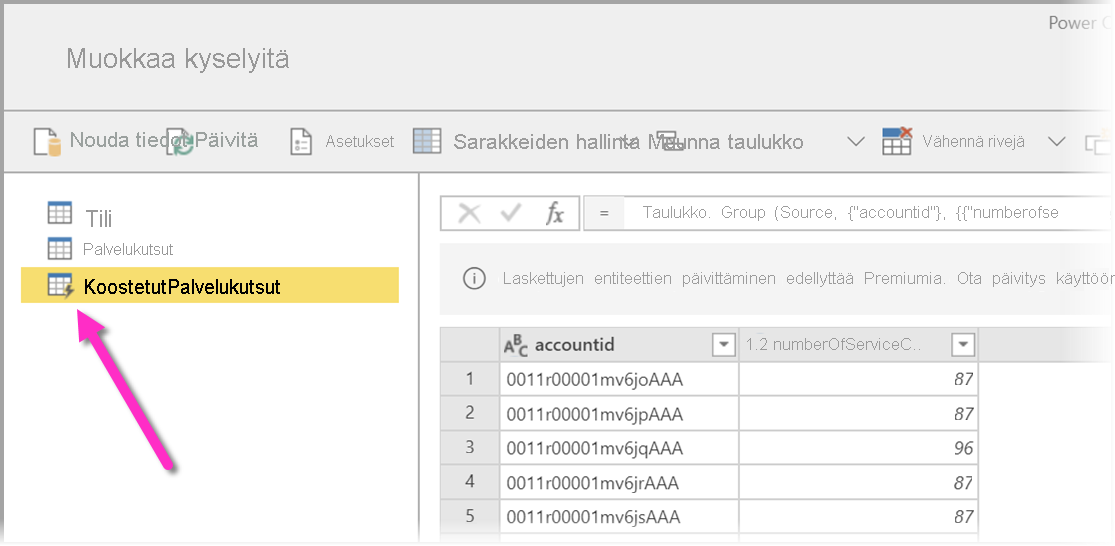Screen dimensions: 1115x546
Task: Click the fx function icon
Action: (x=554, y=213)
